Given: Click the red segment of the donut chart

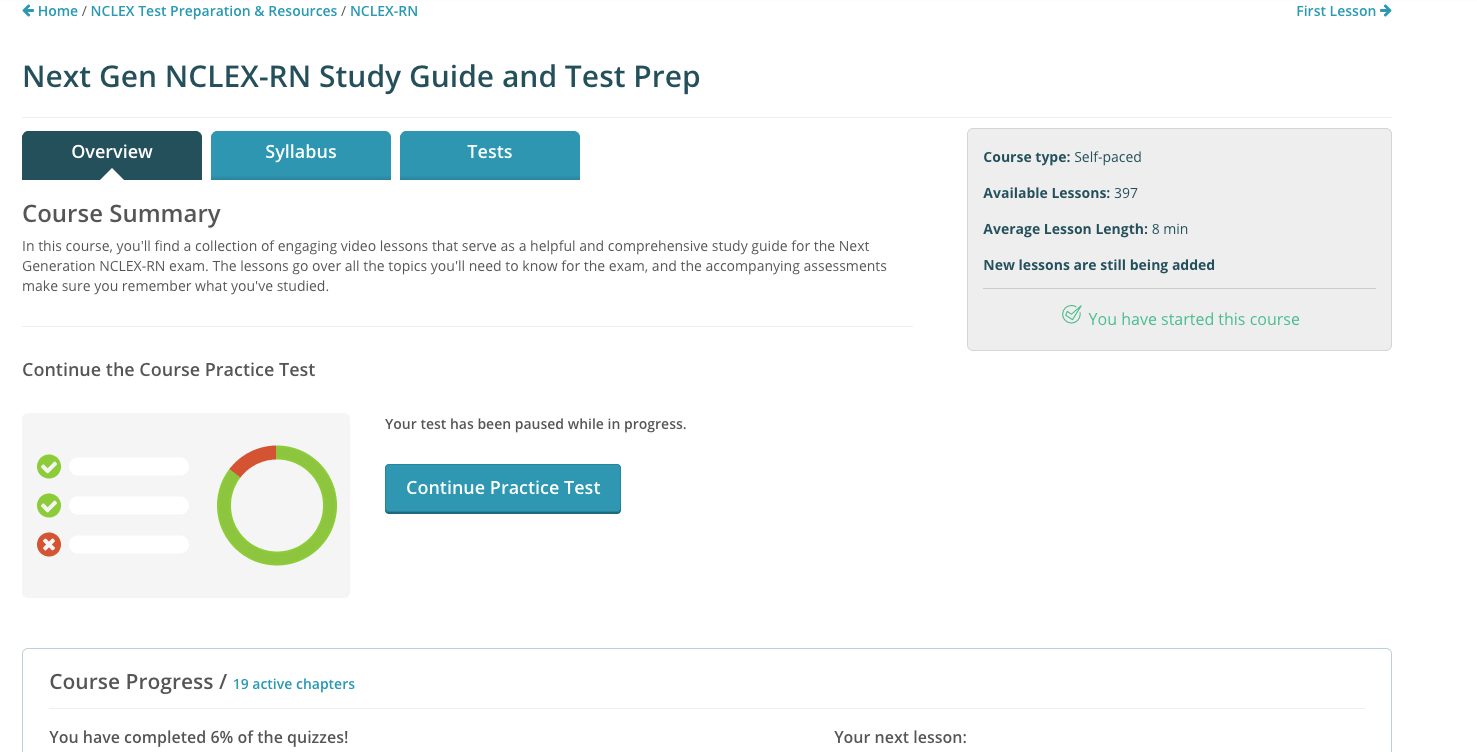Looking at the screenshot, I should pyautogui.click(x=251, y=458).
